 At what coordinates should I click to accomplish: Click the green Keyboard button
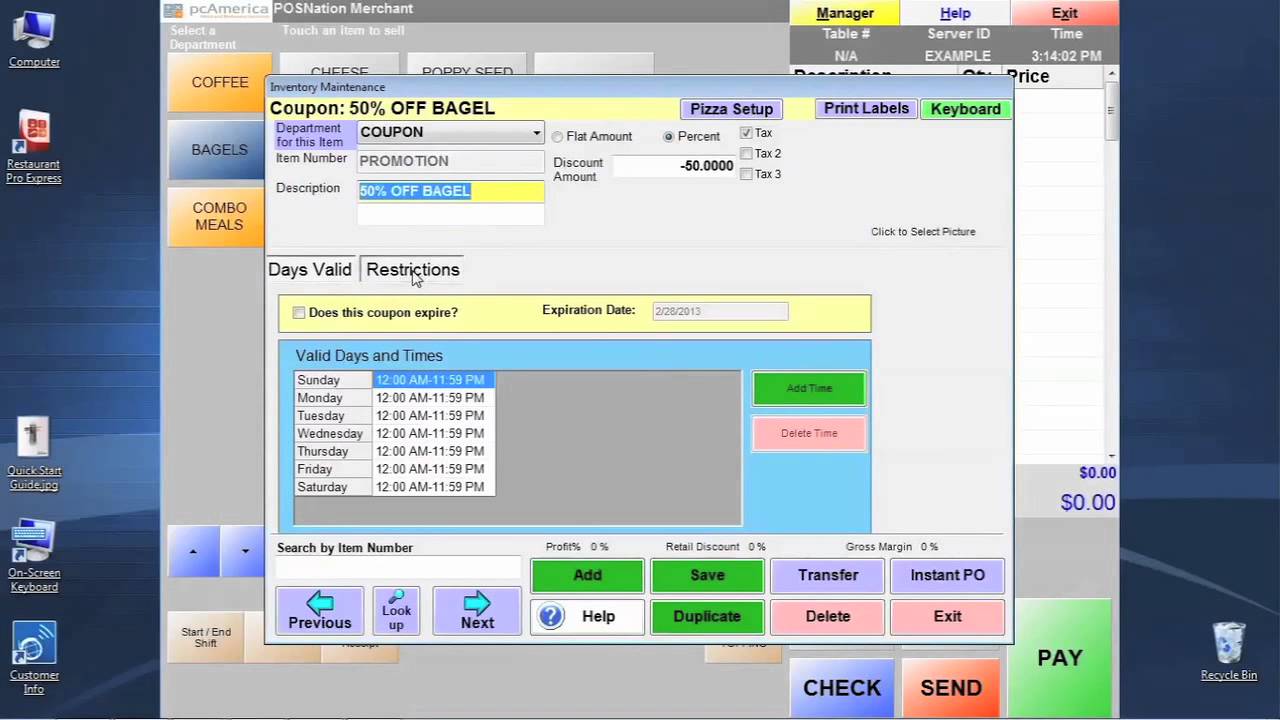pyautogui.click(x=965, y=109)
